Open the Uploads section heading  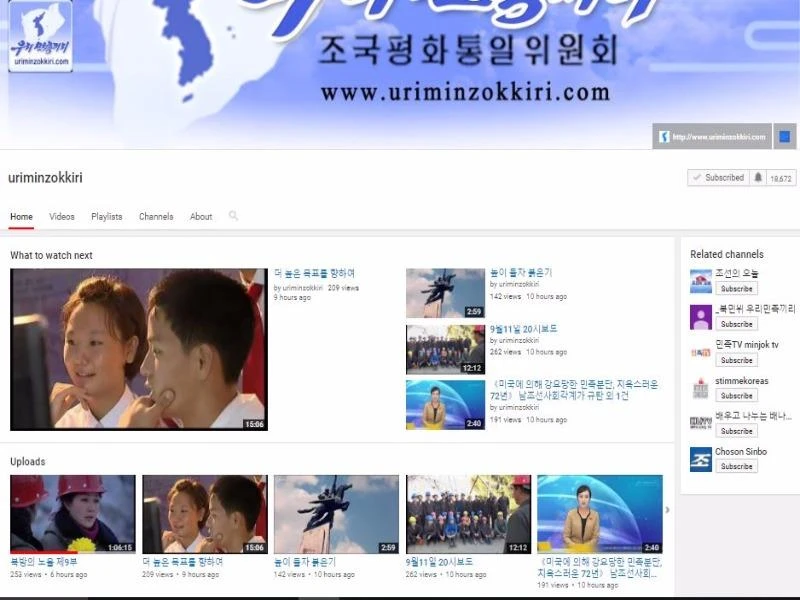tap(28, 461)
